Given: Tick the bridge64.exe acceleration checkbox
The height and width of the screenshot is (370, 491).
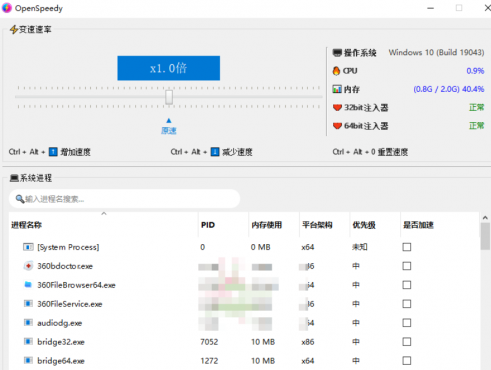Looking at the screenshot, I should 407,361.
